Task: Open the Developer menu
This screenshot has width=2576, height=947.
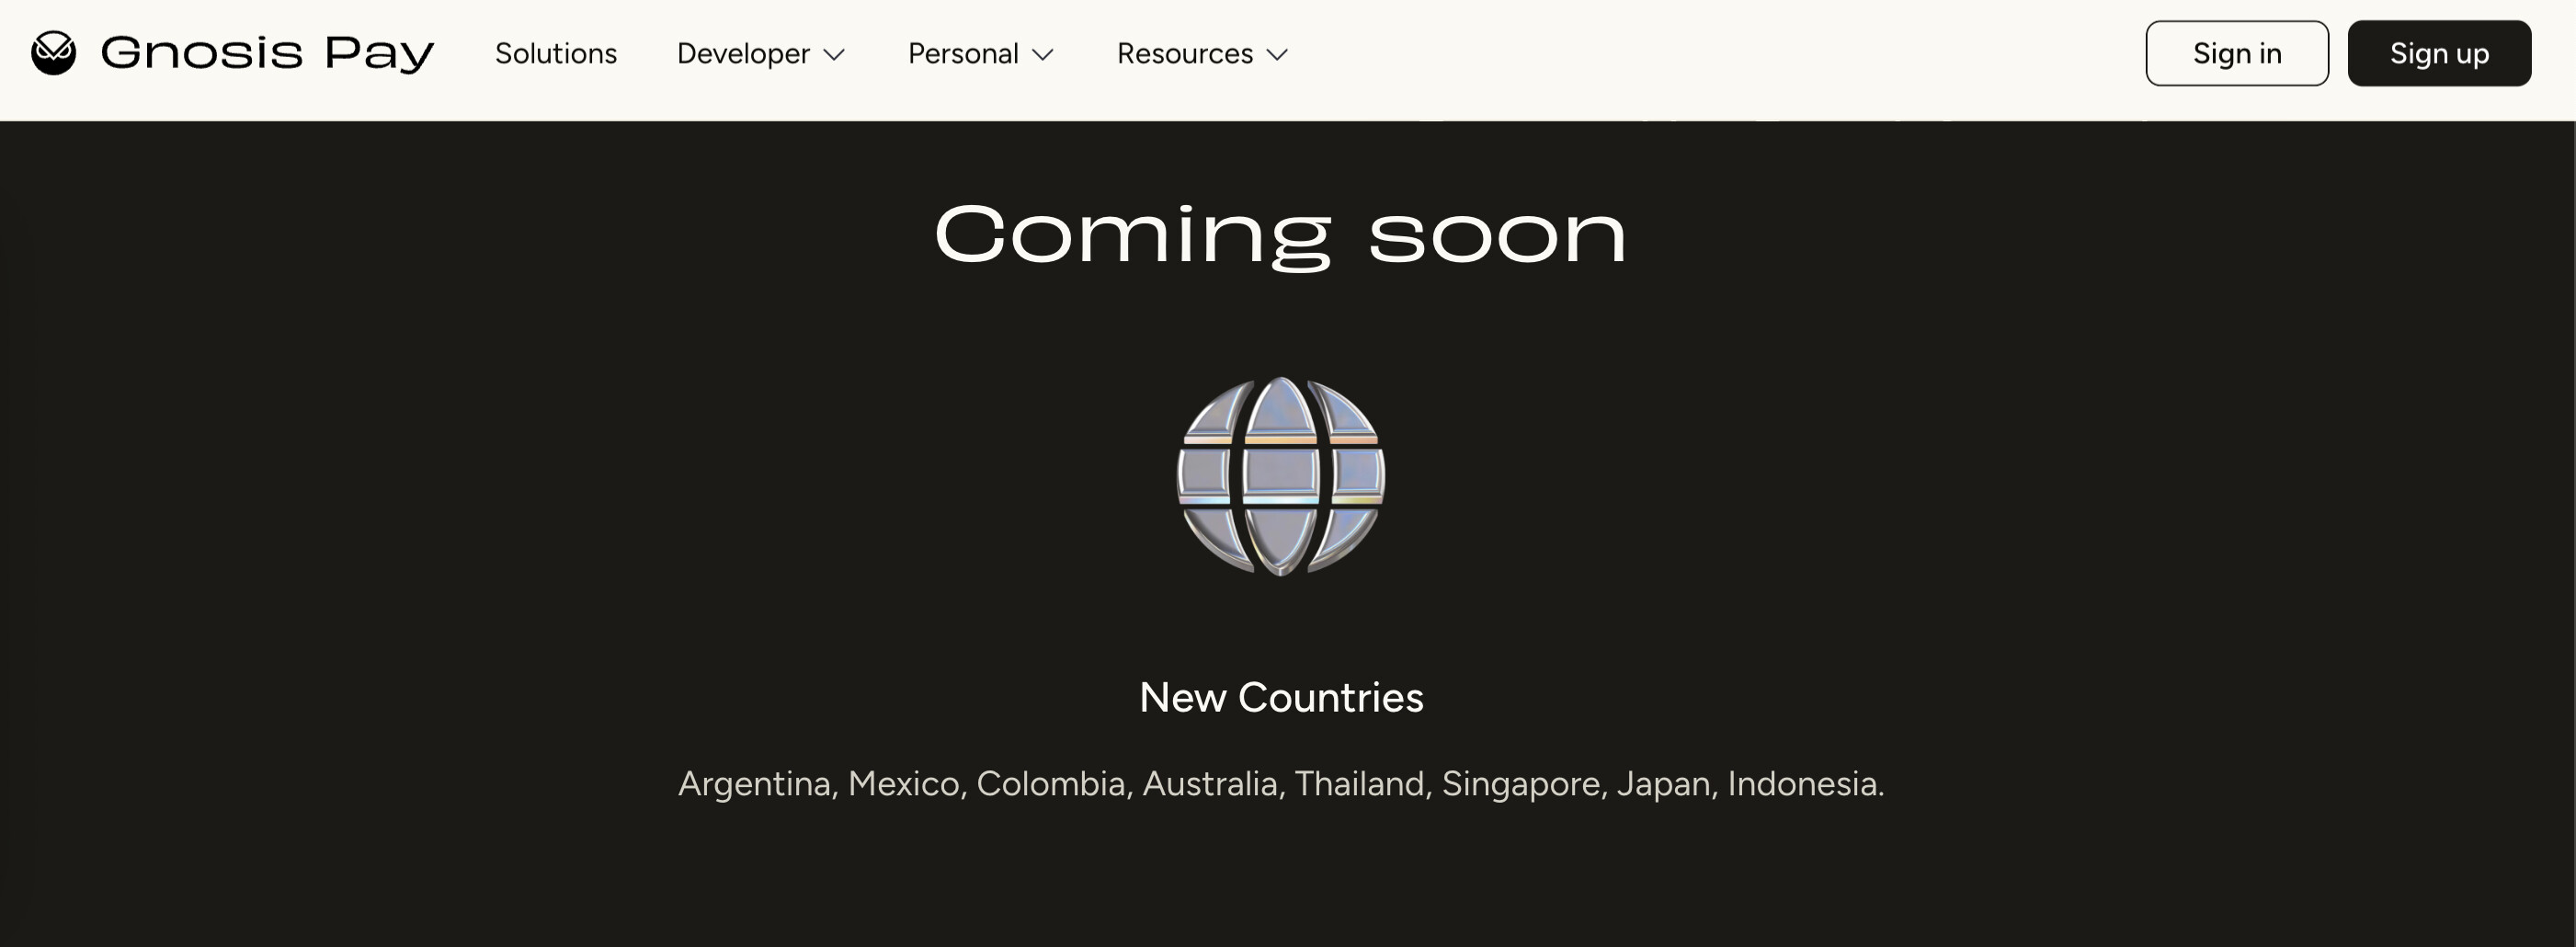Action: pyautogui.click(x=761, y=53)
